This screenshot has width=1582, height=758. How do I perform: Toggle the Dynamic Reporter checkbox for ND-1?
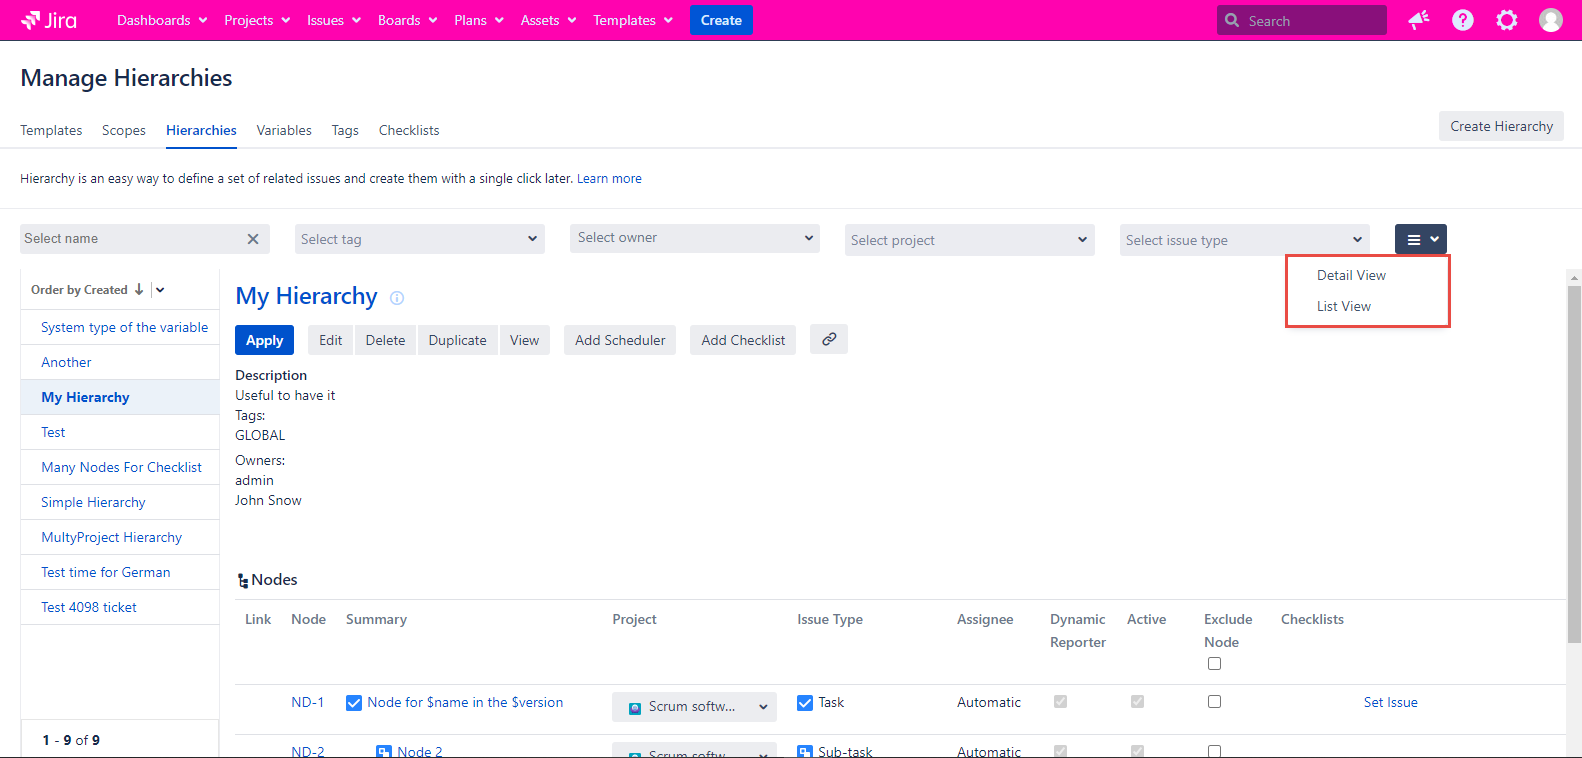(x=1060, y=702)
